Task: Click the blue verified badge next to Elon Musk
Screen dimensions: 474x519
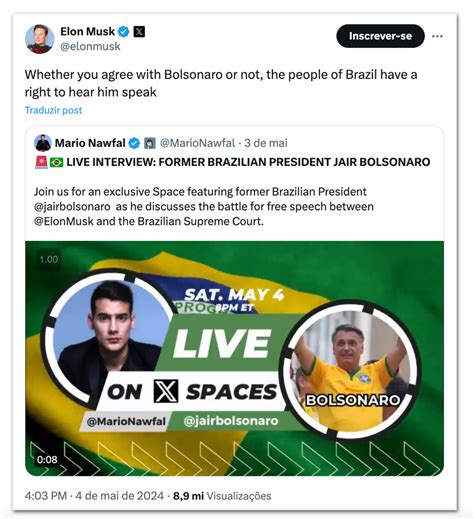Action: pyautogui.click(x=124, y=32)
